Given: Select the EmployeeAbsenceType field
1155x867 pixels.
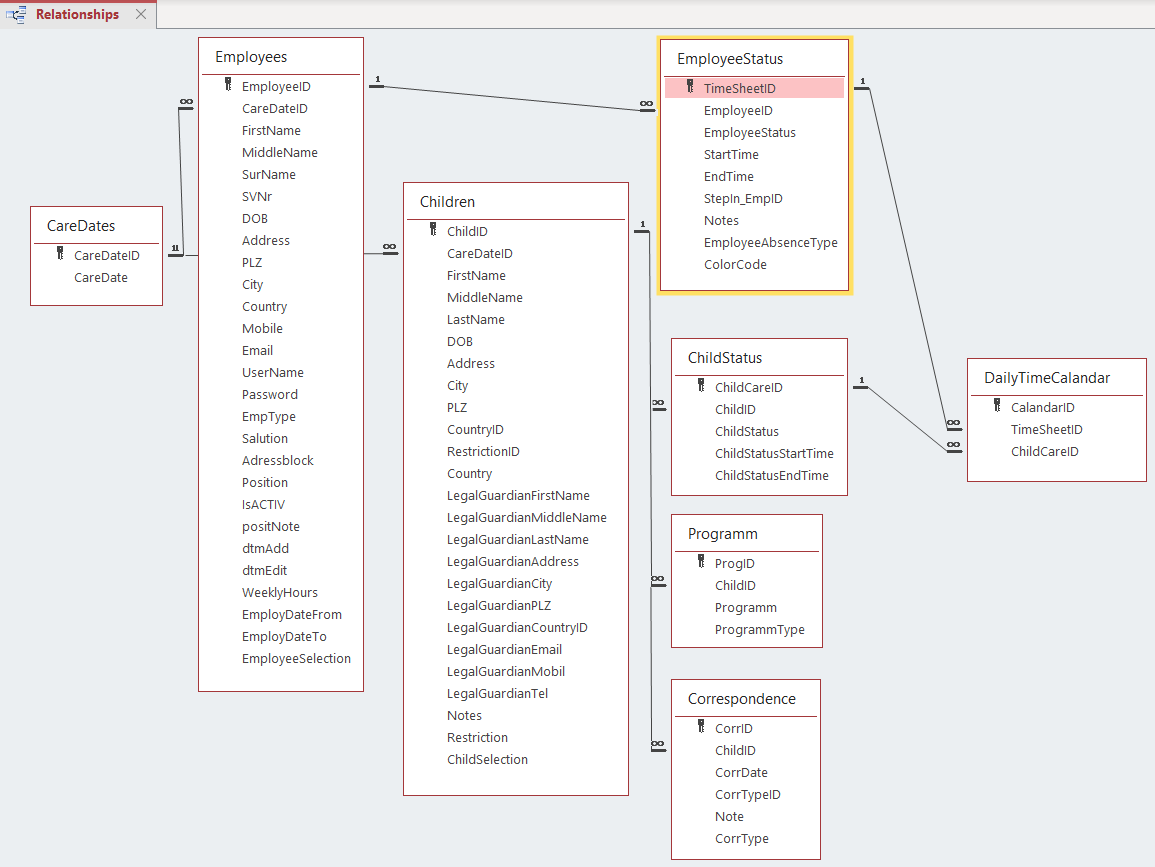Looking at the screenshot, I should click(x=770, y=243).
